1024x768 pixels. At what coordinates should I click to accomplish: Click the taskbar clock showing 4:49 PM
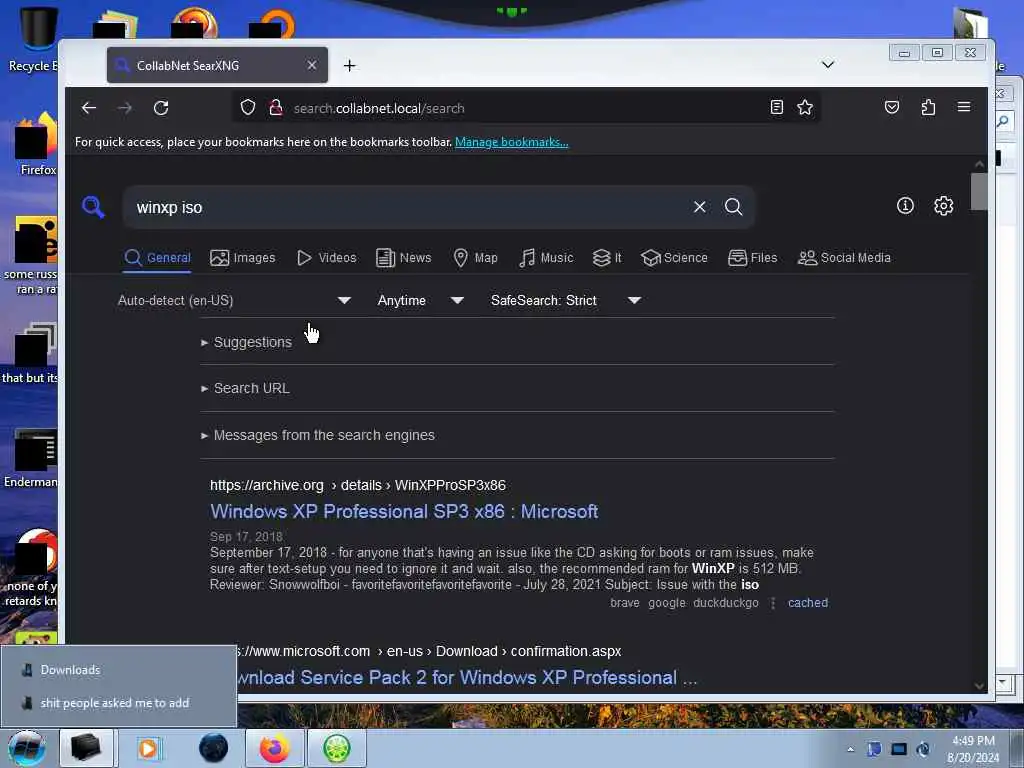(973, 749)
